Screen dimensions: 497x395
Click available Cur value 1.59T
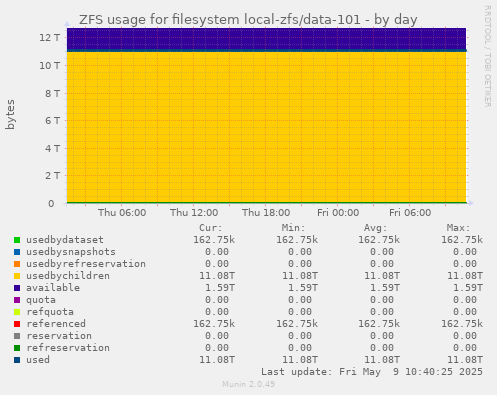point(220,288)
